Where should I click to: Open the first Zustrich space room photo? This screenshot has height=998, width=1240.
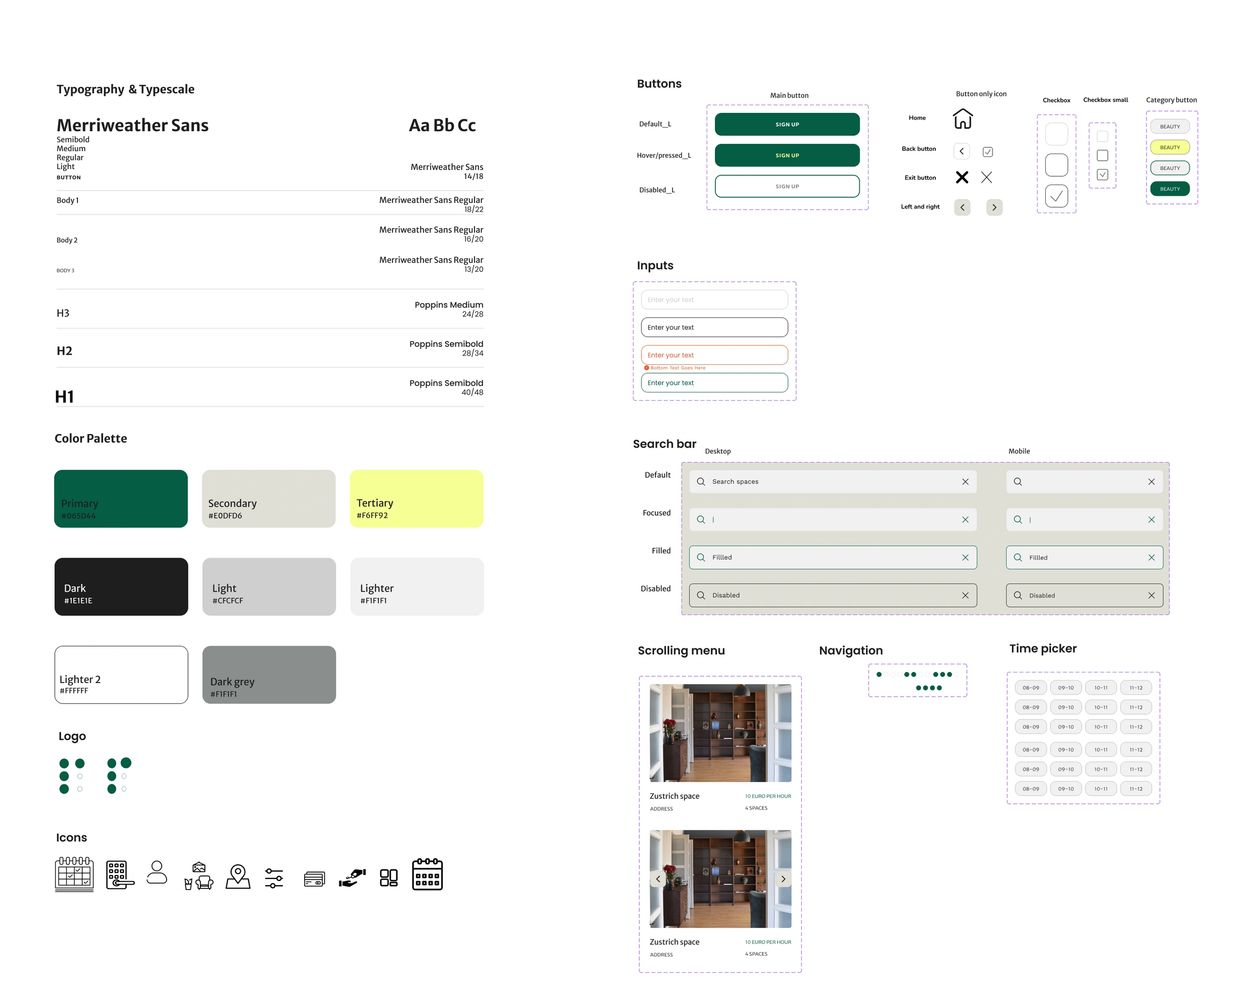point(720,733)
